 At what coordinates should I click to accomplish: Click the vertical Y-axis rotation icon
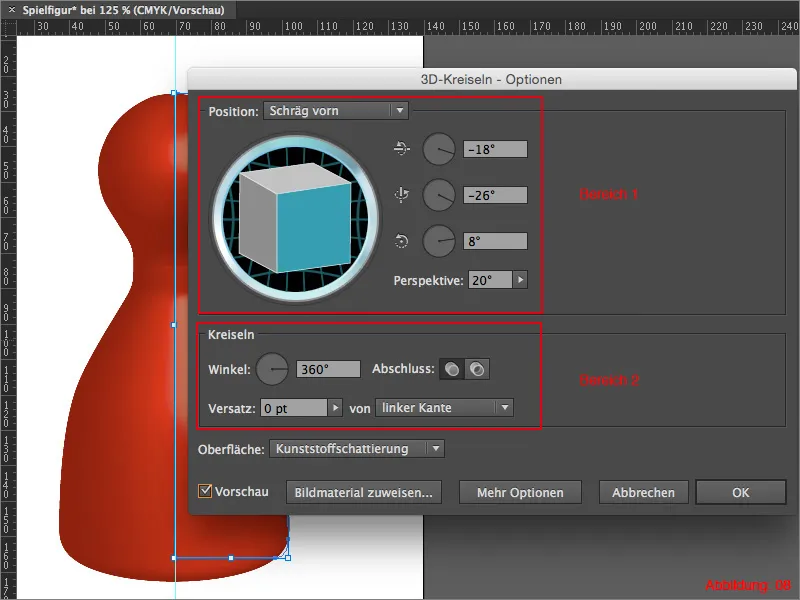pyautogui.click(x=402, y=195)
